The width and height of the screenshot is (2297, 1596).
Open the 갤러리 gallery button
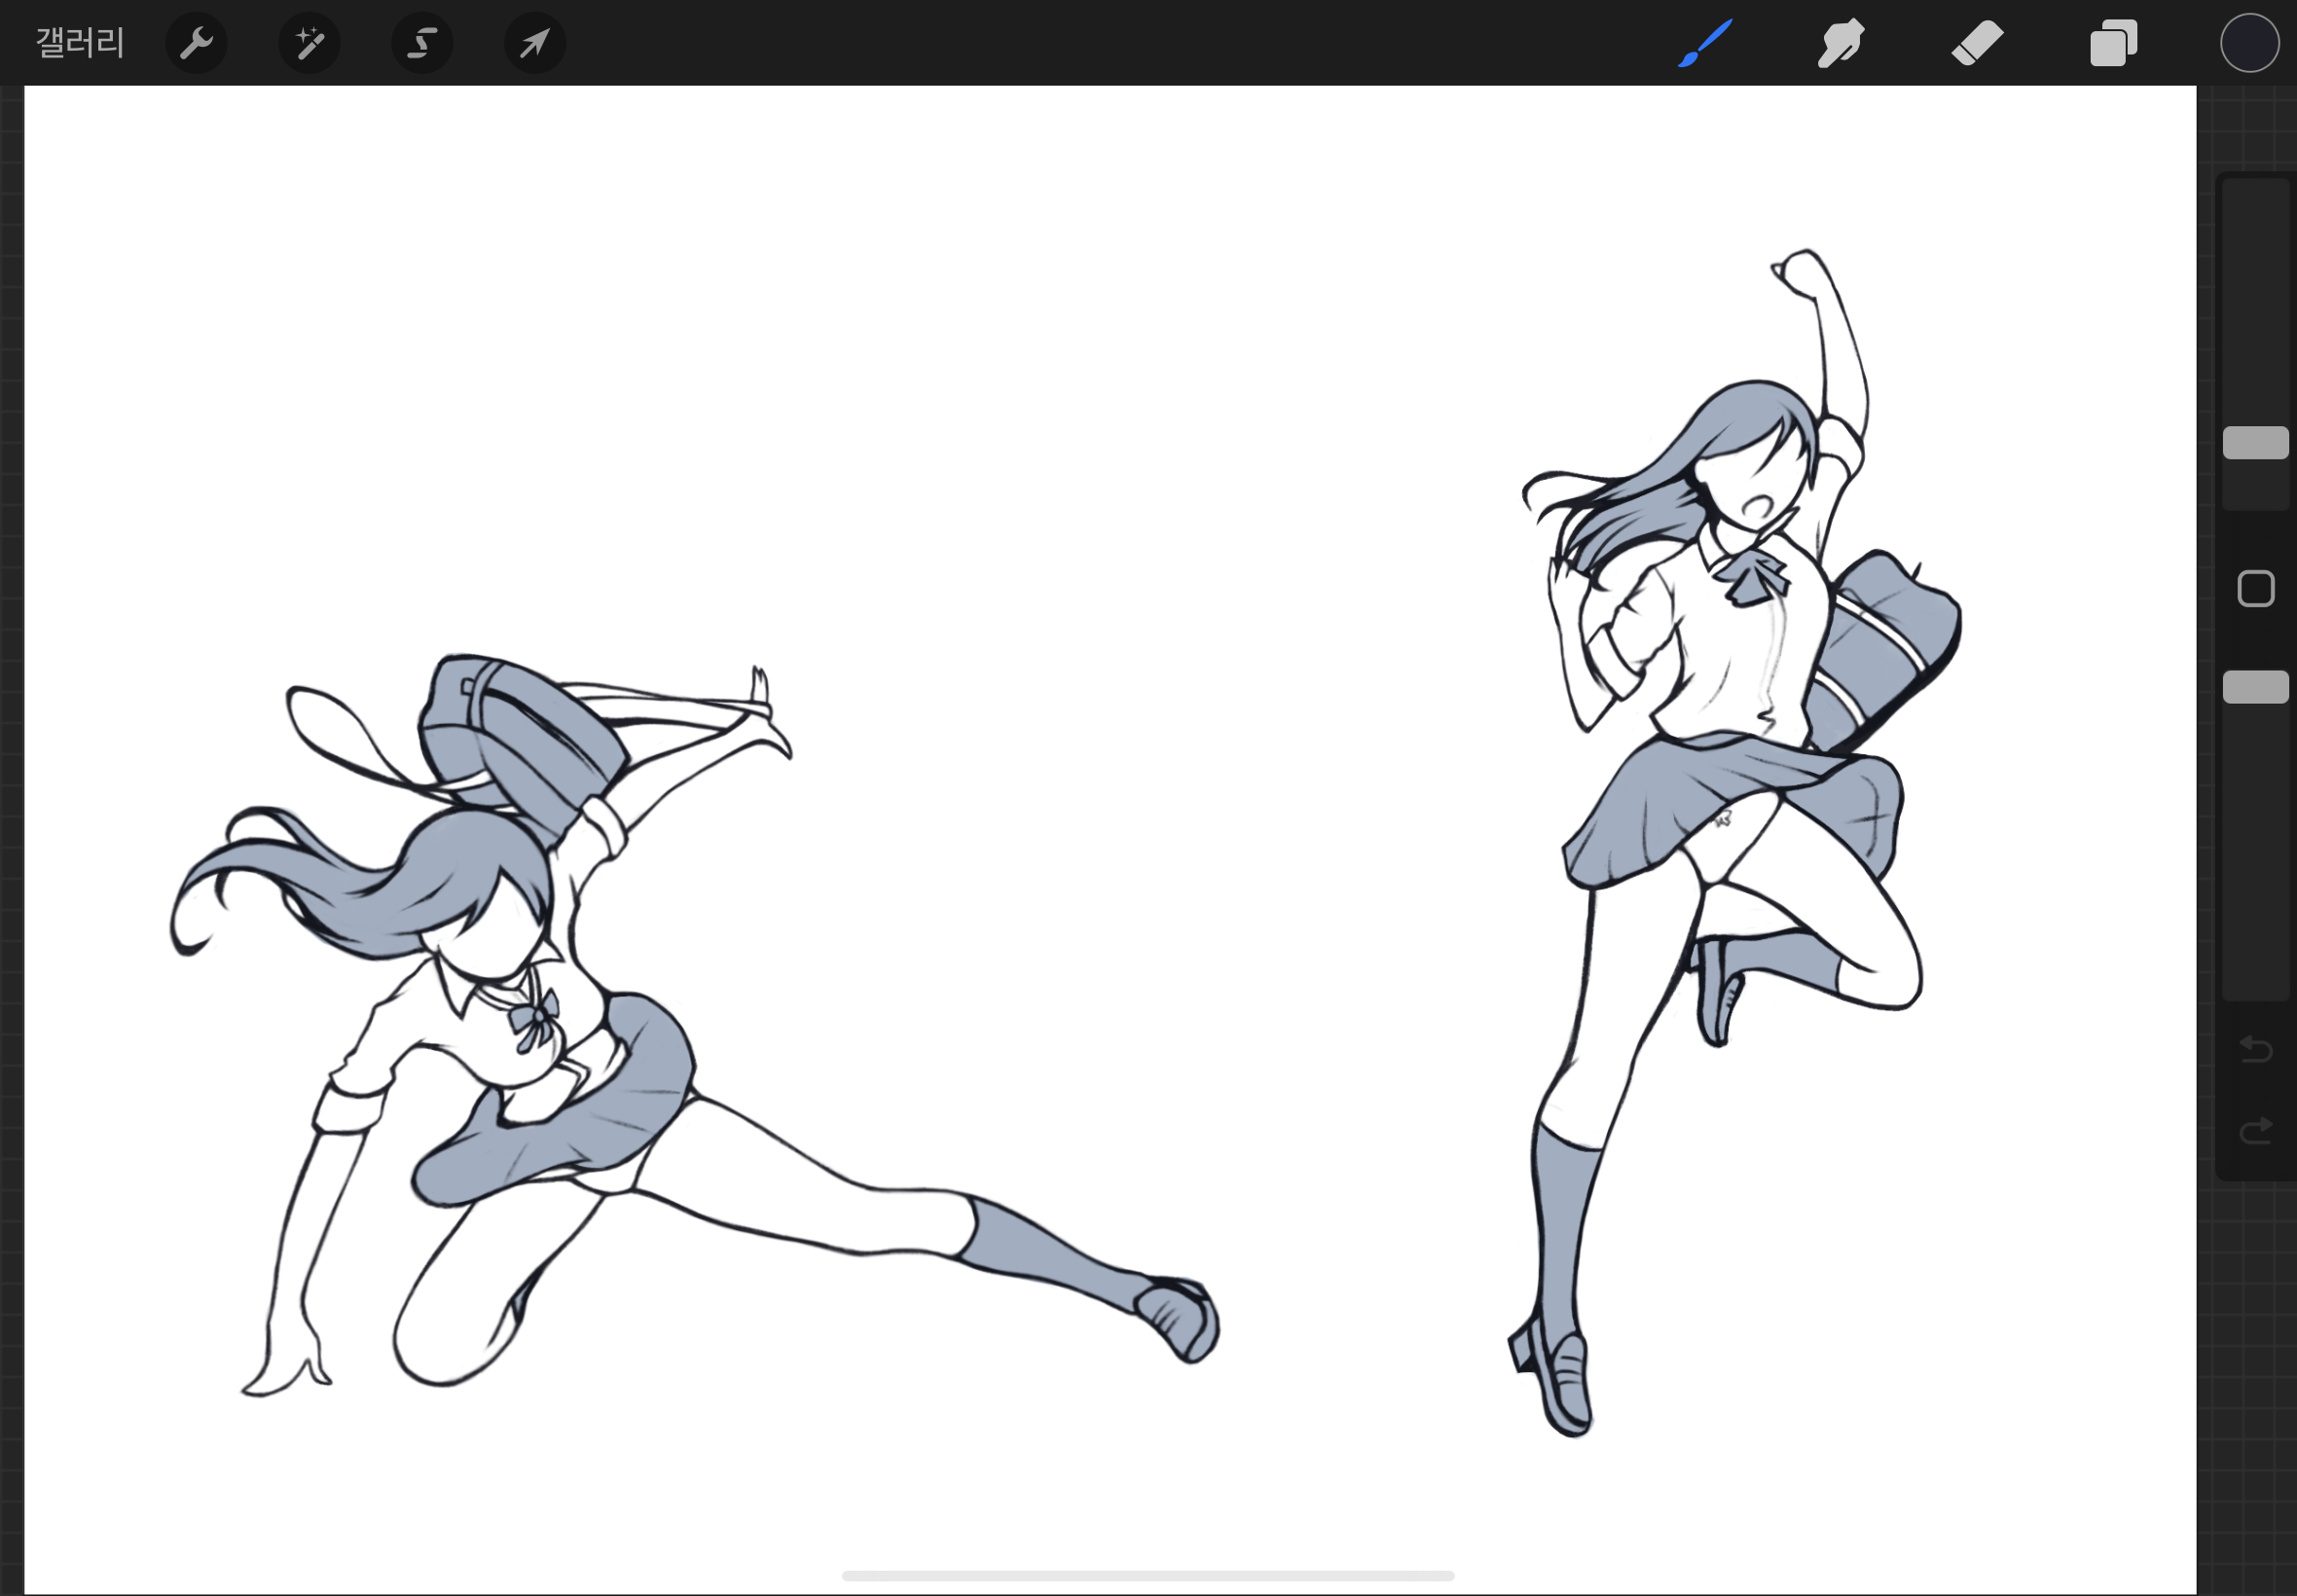pos(80,43)
